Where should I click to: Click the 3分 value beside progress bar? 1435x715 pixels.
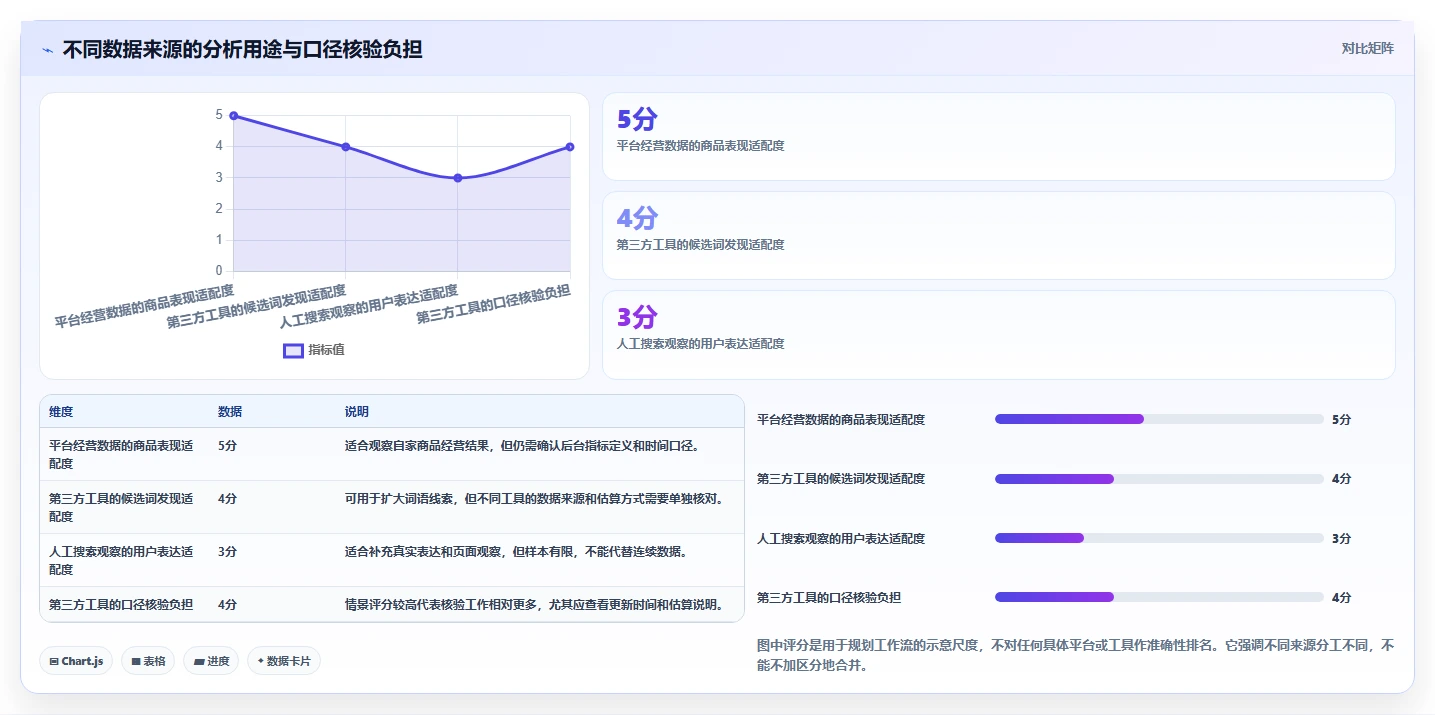(1341, 538)
